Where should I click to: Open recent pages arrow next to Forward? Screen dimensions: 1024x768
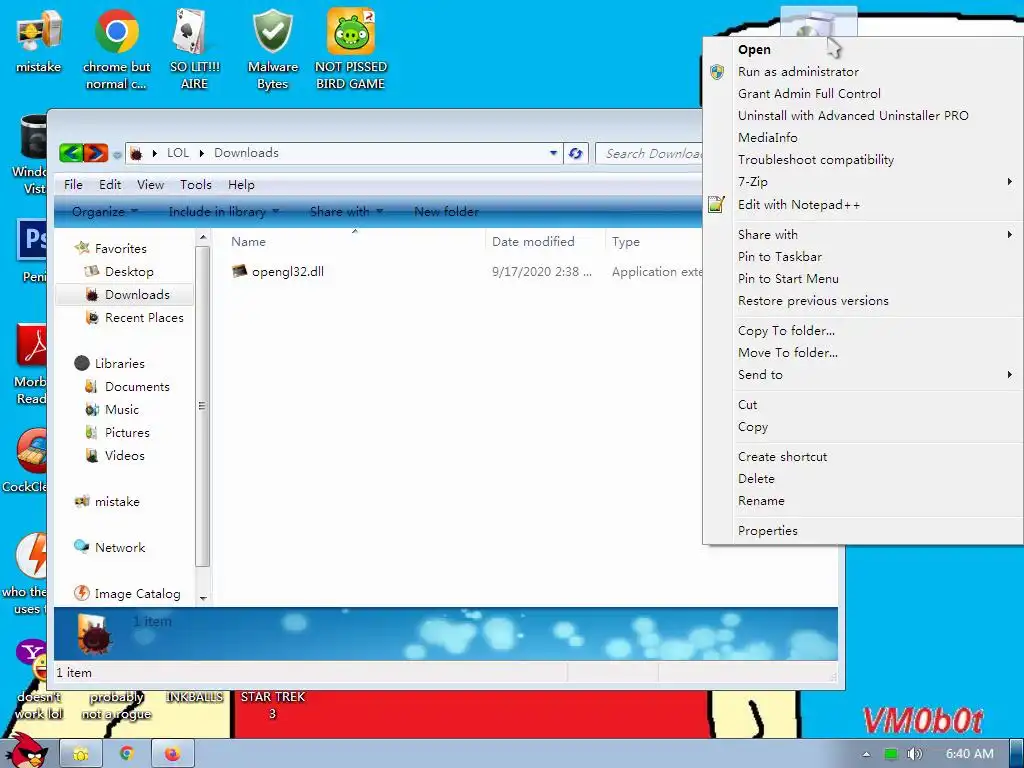(117, 155)
